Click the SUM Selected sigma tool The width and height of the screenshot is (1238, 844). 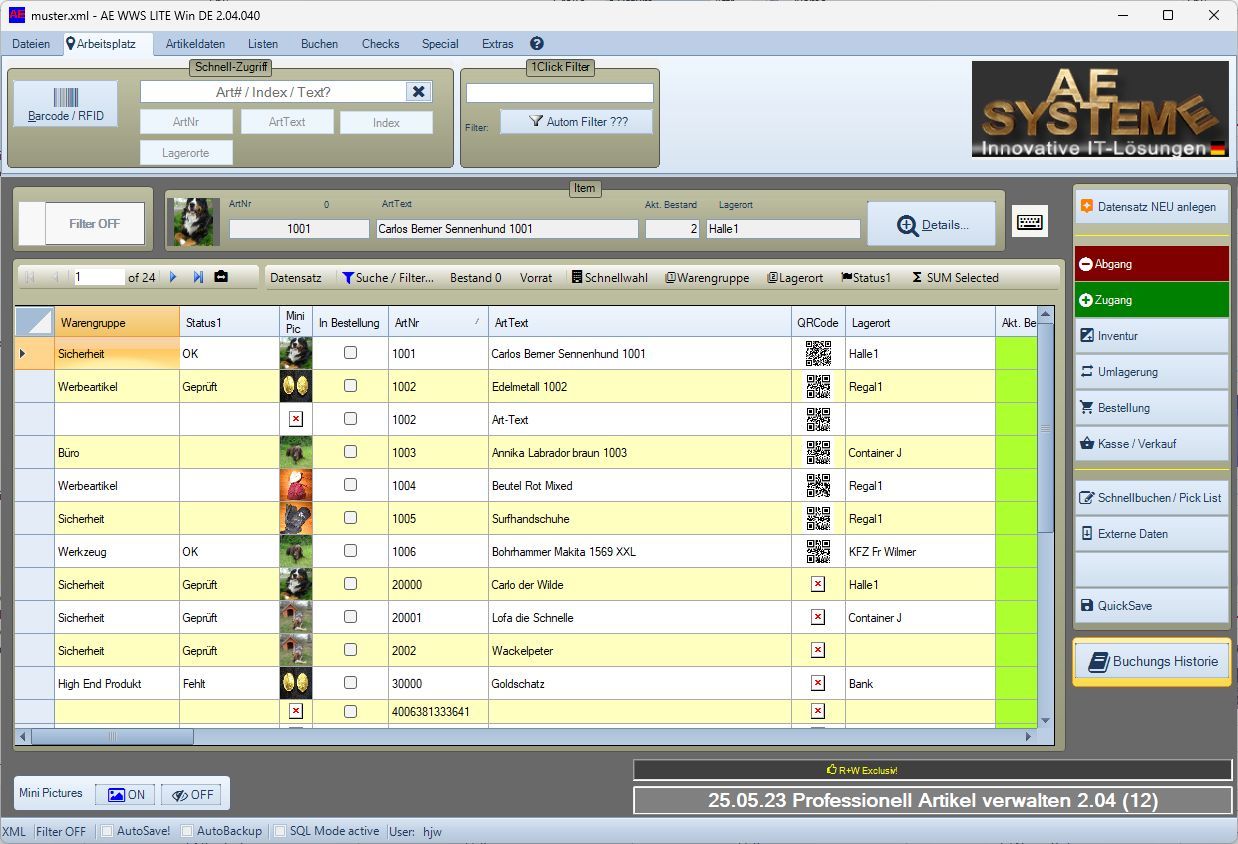955,278
